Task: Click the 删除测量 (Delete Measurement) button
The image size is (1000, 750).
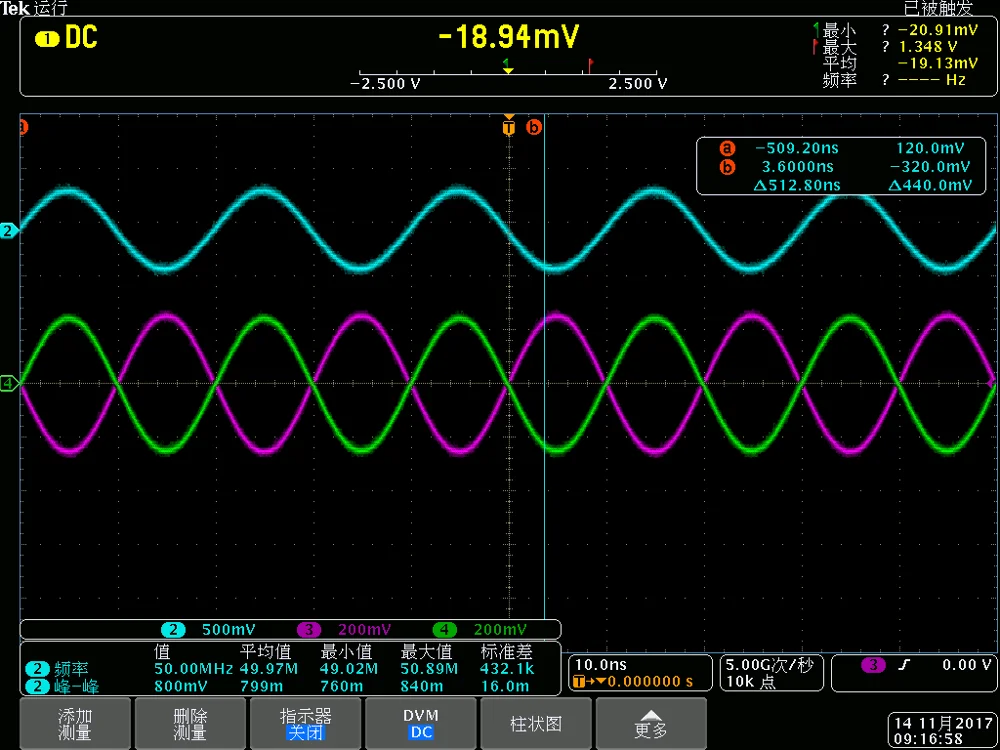Action: 190,723
